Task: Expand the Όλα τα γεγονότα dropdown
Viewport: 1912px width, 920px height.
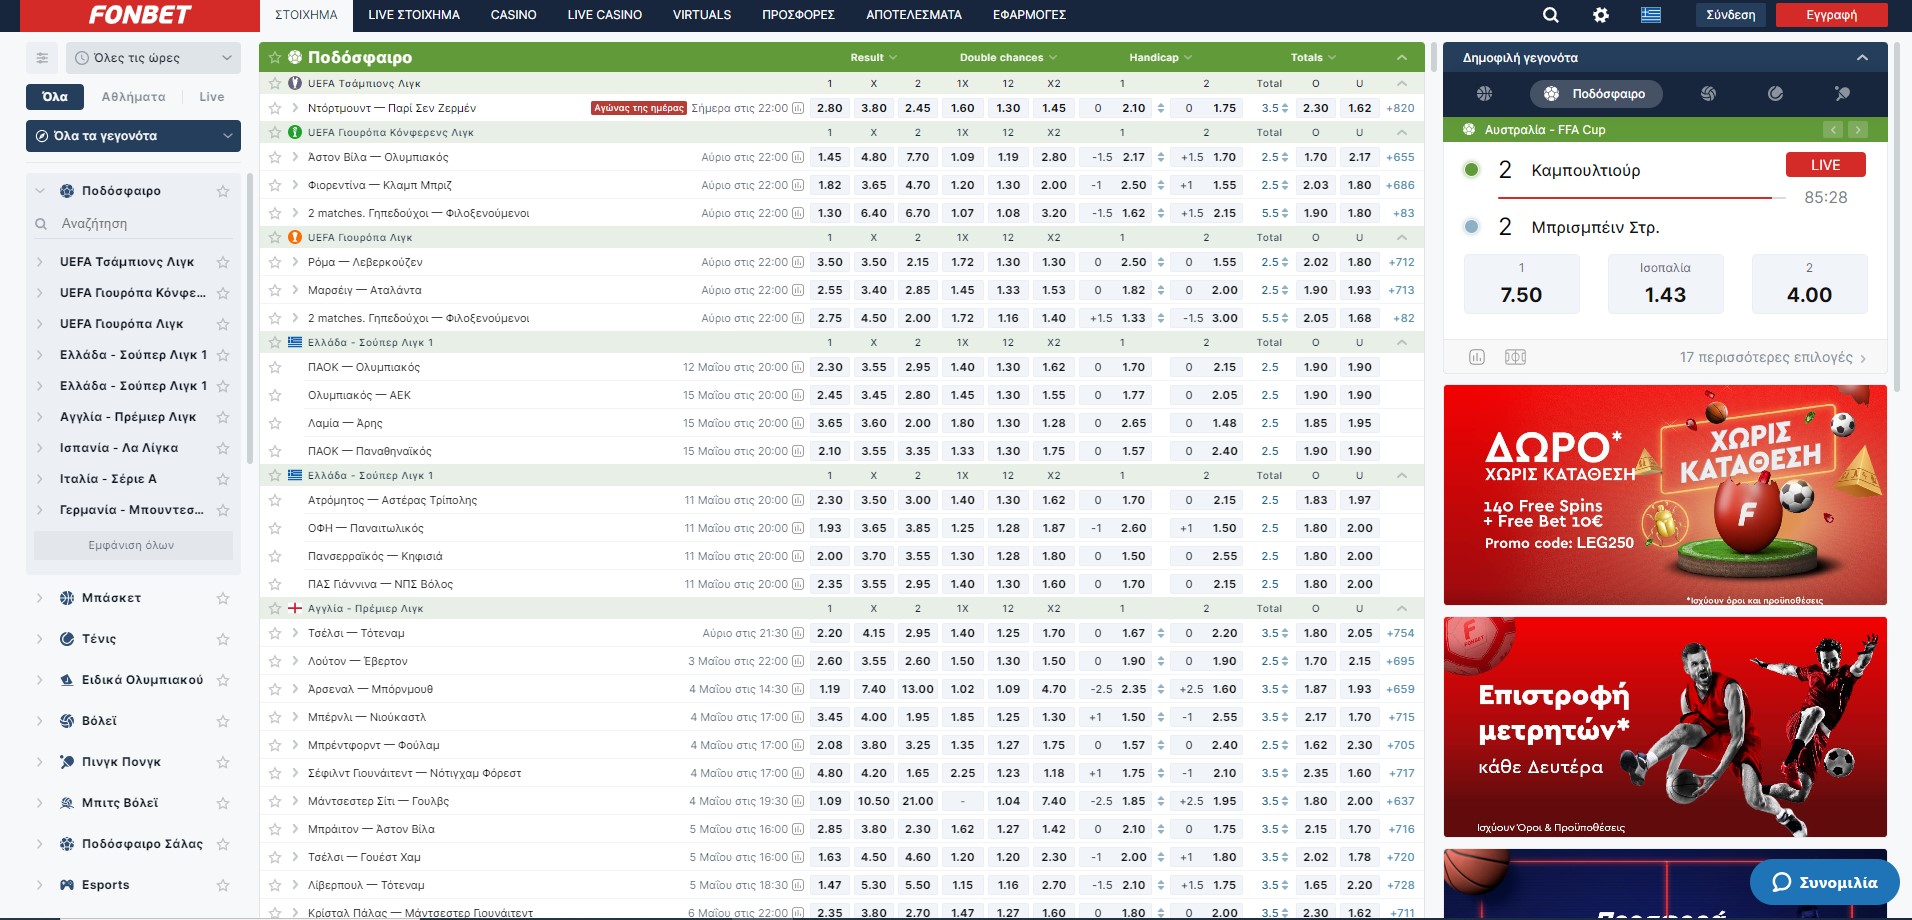Action: point(133,136)
